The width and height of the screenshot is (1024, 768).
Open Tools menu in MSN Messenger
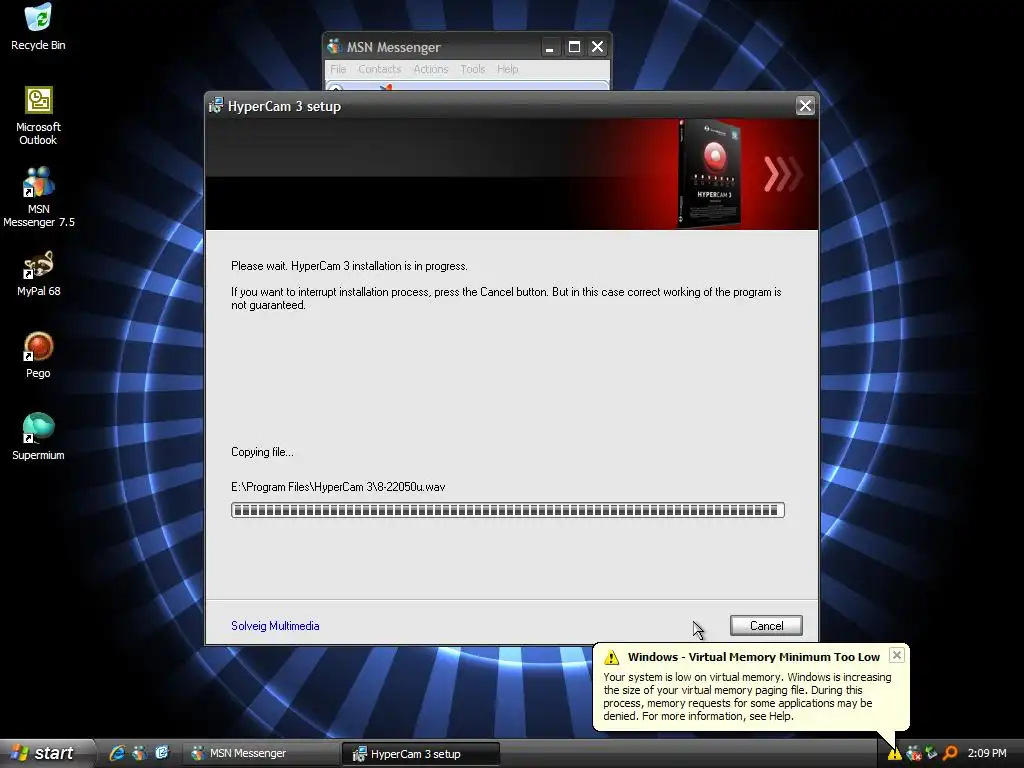[x=472, y=69]
